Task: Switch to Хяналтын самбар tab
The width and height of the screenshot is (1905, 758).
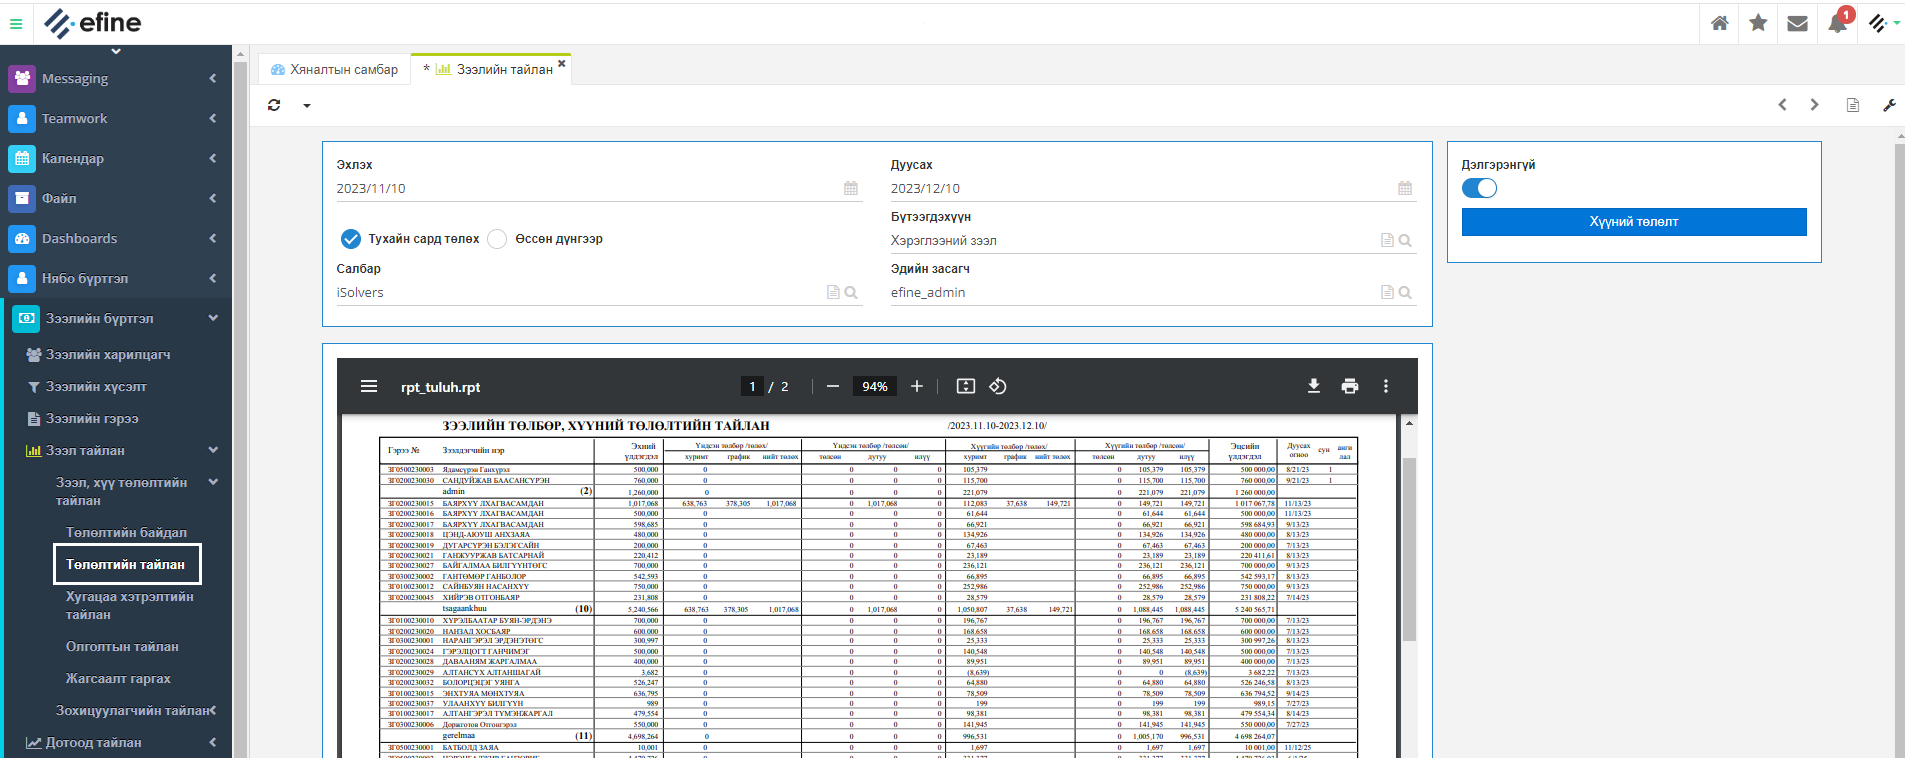Action: pyautogui.click(x=335, y=69)
